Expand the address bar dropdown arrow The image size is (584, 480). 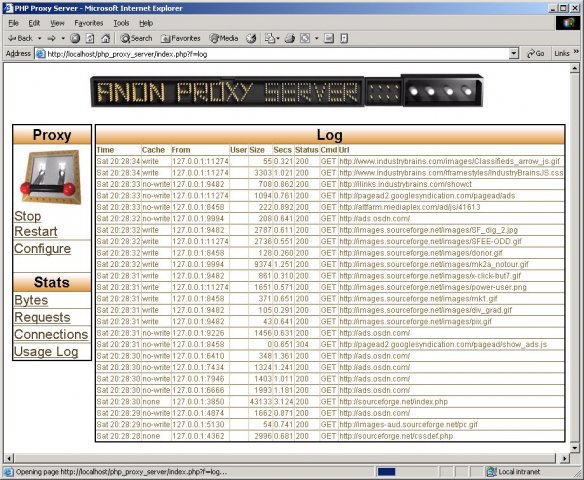tap(514, 54)
